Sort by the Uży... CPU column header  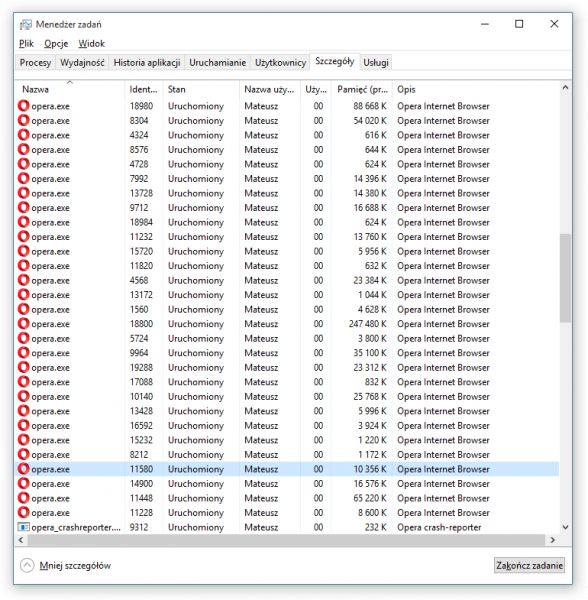pyautogui.click(x=316, y=89)
